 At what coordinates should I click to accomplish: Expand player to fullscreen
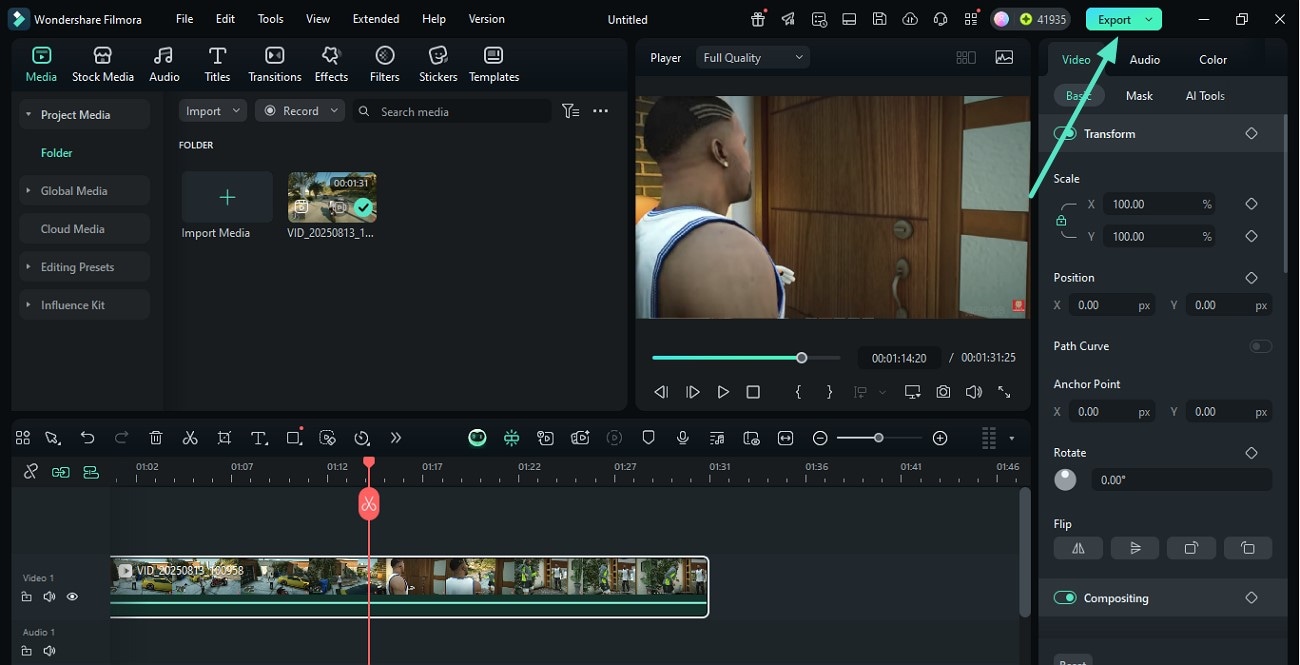coord(1004,392)
